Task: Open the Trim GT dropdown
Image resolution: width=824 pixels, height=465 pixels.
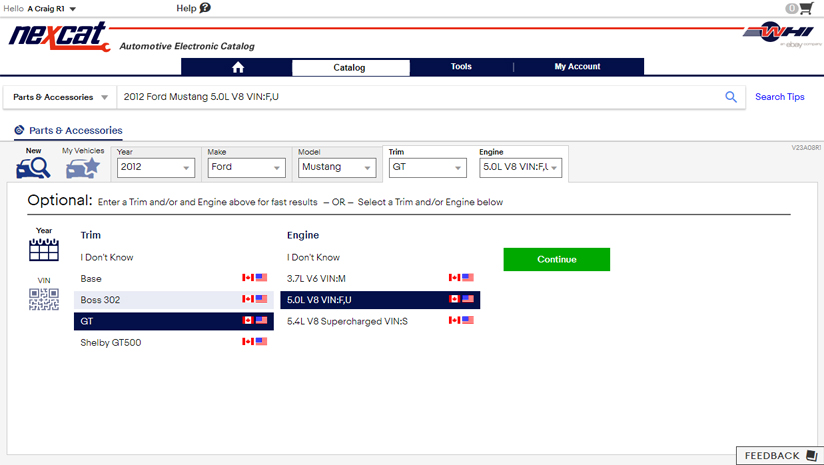Action: [x=427, y=168]
